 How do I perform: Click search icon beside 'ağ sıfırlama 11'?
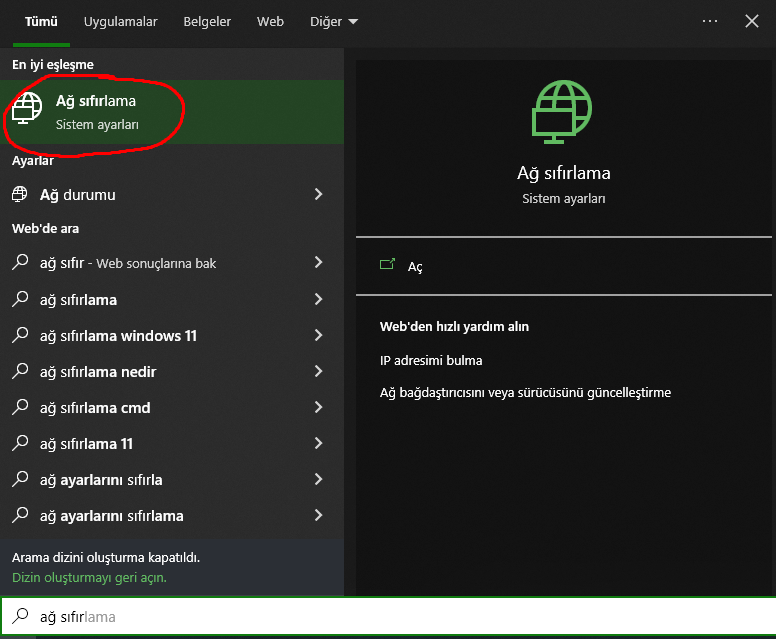pyautogui.click(x=20, y=443)
